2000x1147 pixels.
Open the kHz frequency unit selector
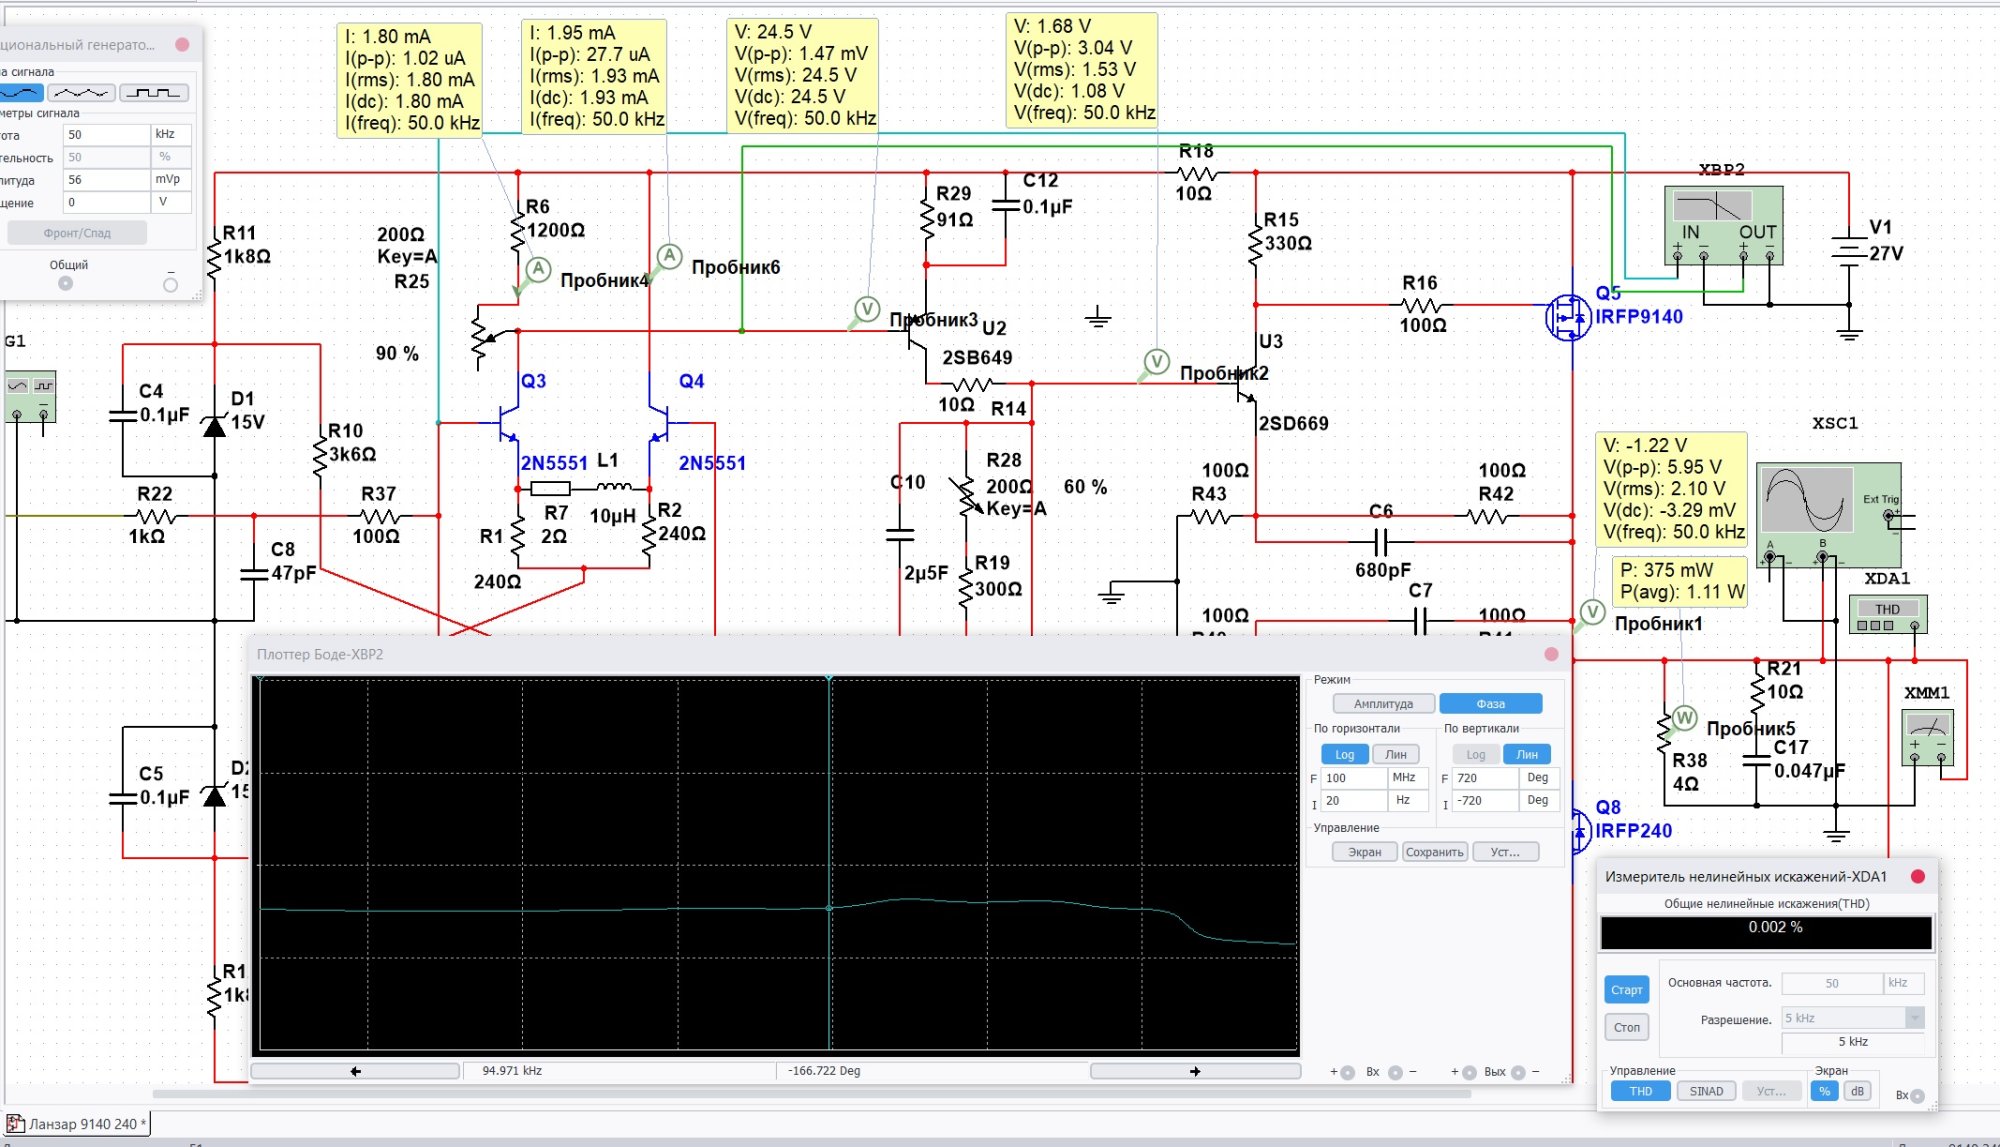171,134
